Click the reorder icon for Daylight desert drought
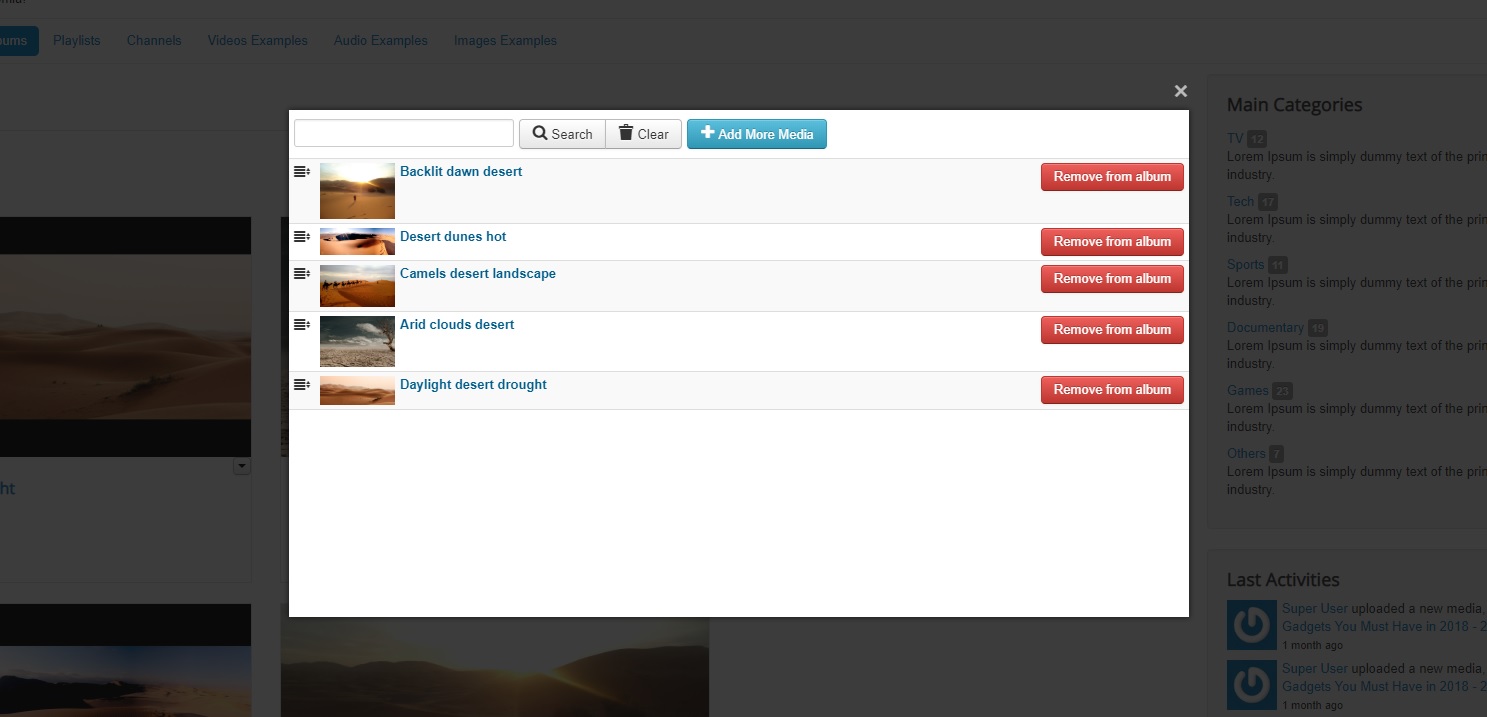The width and height of the screenshot is (1487, 717). (301, 385)
